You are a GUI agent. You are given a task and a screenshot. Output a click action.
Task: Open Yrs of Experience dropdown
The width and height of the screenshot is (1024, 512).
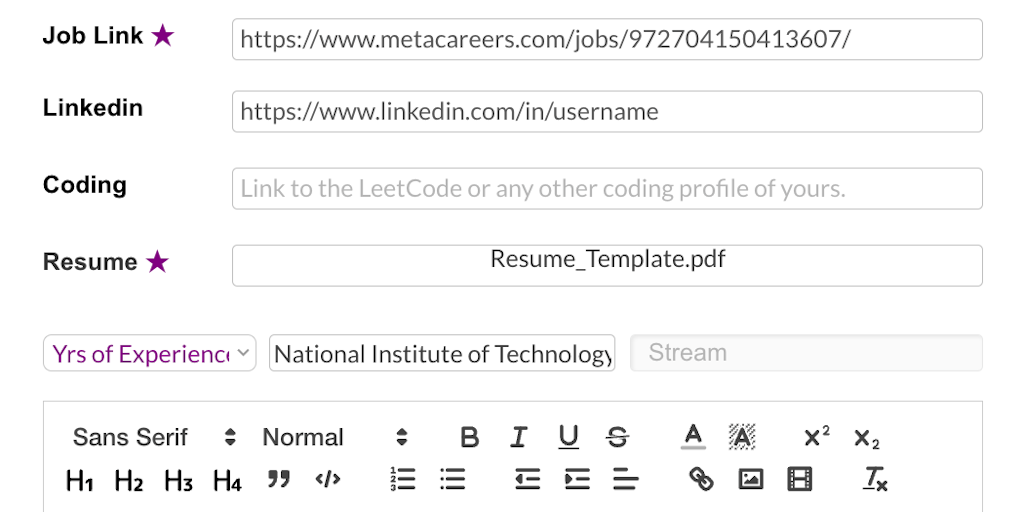tap(150, 353)
